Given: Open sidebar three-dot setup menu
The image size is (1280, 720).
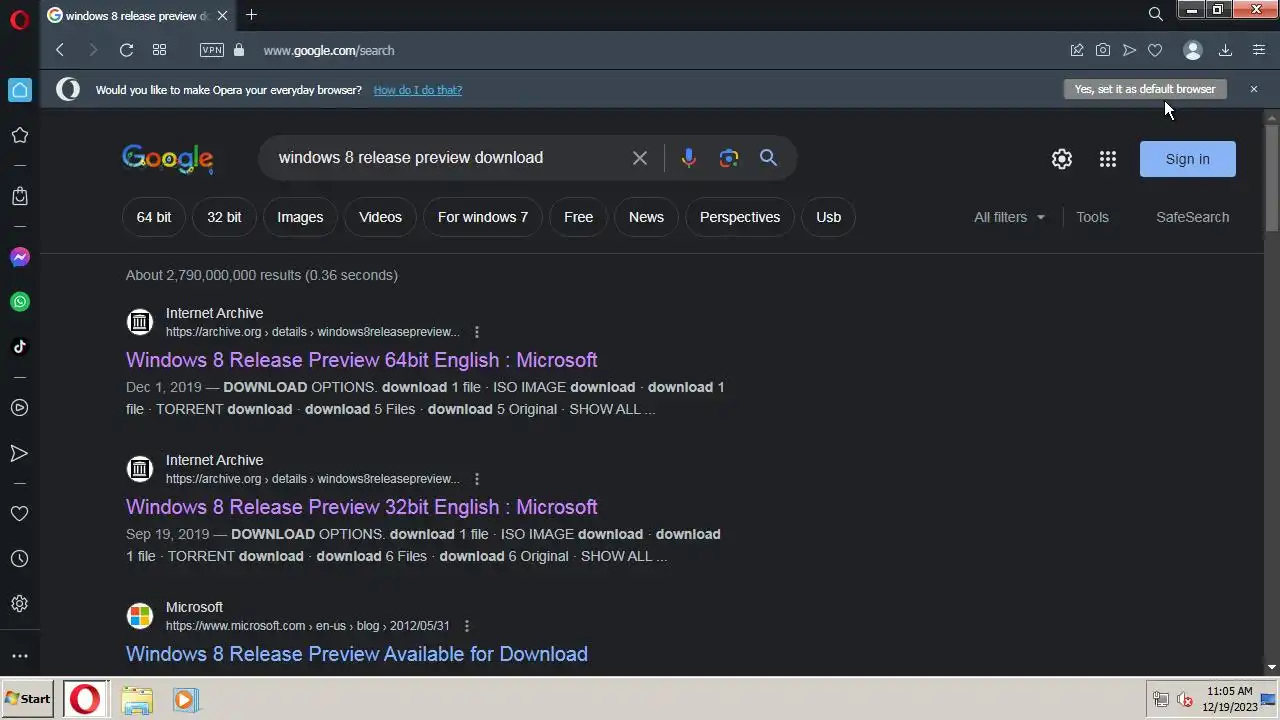Looking at the screenshot, I should (20, 657).
